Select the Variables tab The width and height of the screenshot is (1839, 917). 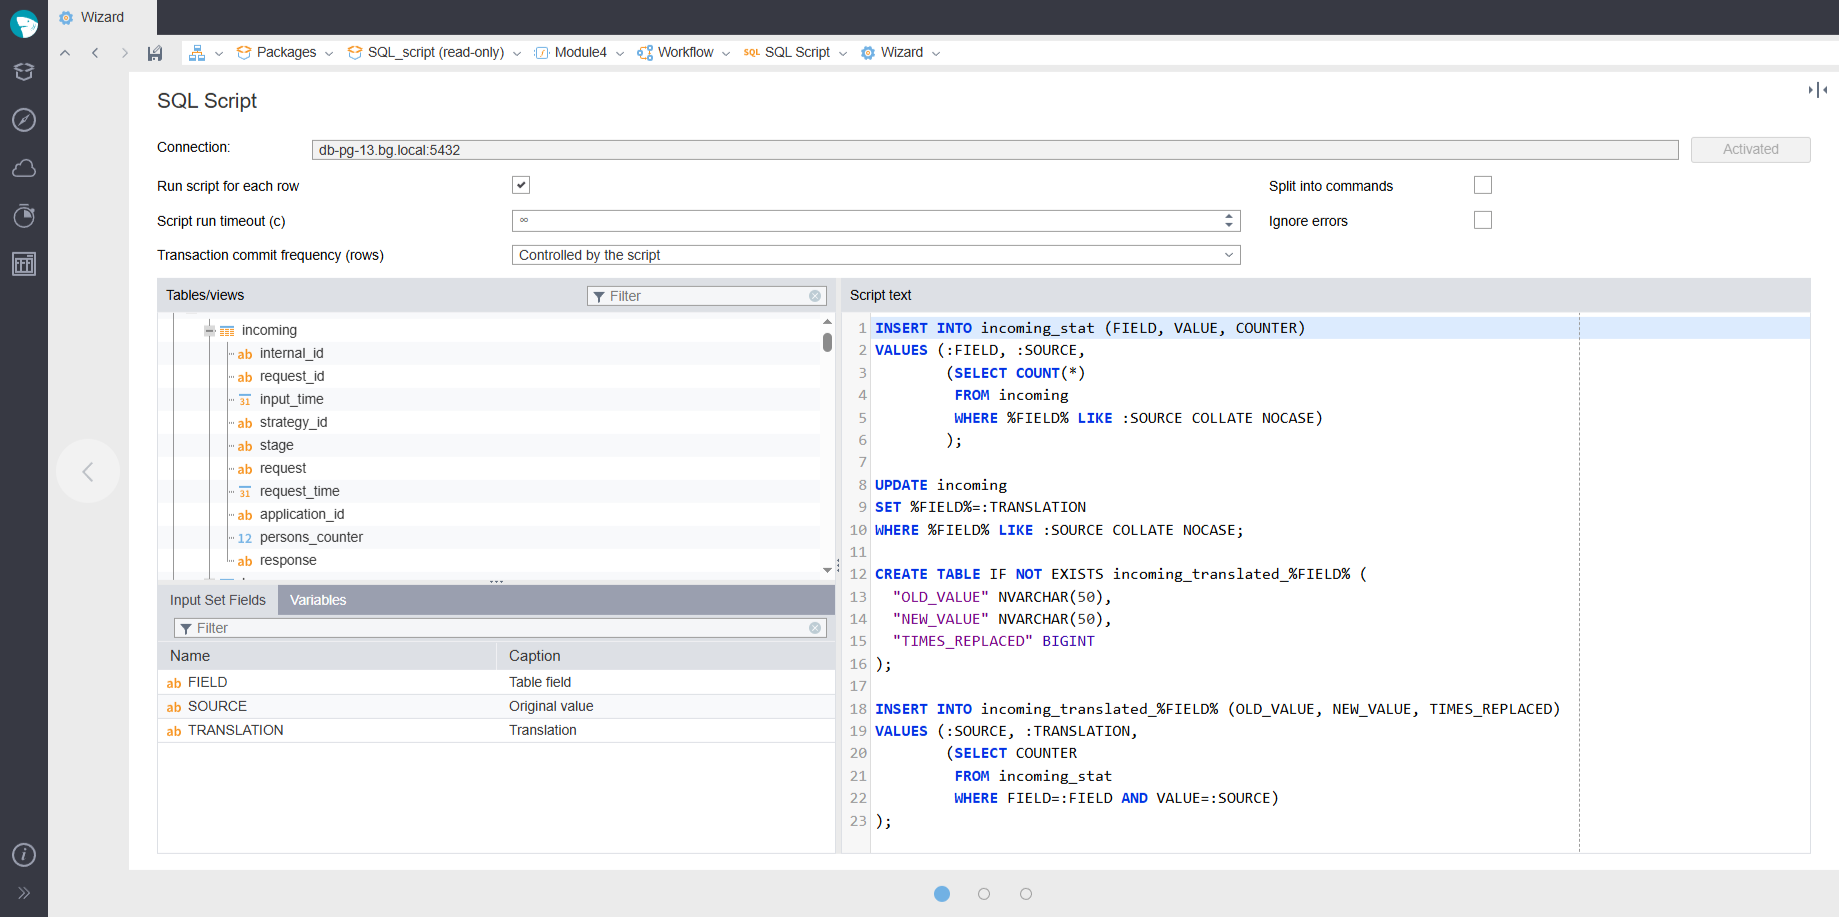(318, 600)
